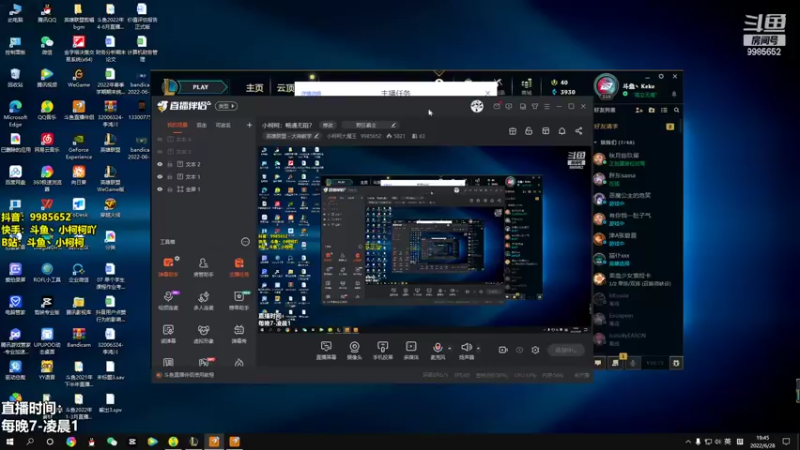Open 主页 tab in League client
Image resolution: width=800 pixels, height=450 pixels.
(x=255, y=88)
